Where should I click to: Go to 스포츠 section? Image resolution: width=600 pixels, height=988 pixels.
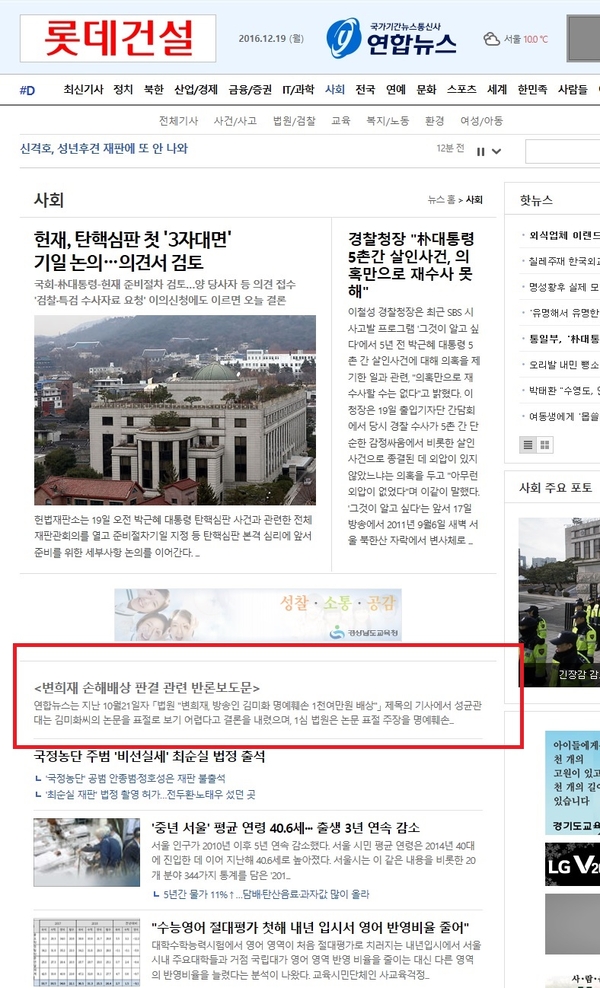461,89
